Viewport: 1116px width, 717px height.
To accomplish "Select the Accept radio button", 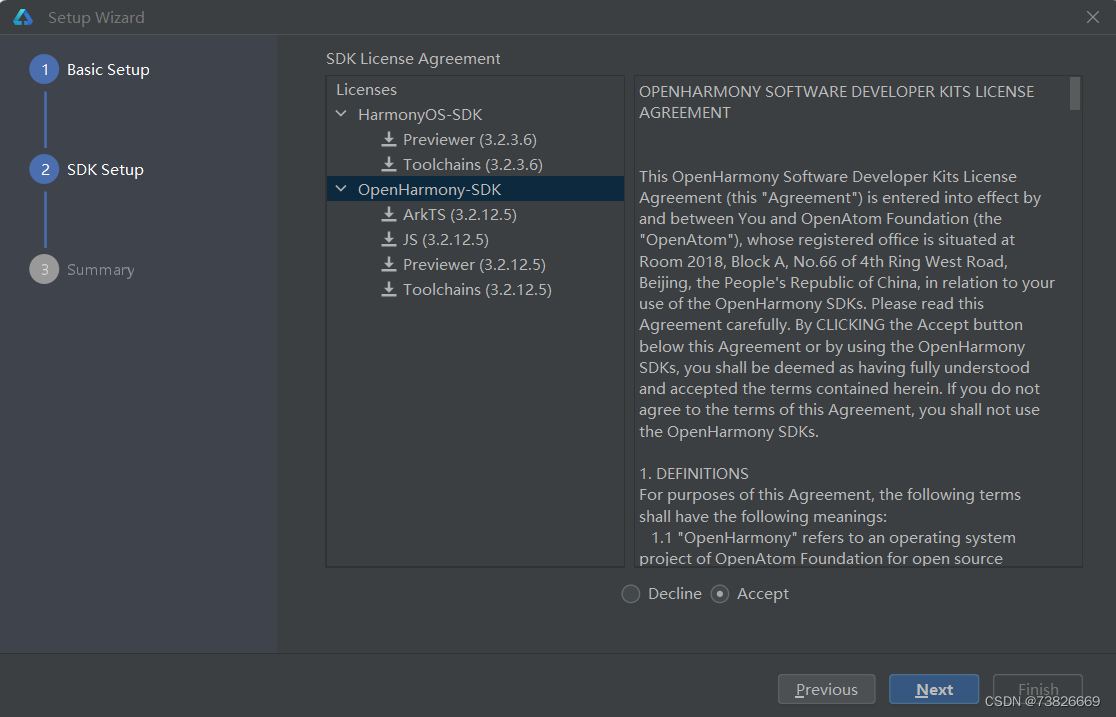I will 720,594.
